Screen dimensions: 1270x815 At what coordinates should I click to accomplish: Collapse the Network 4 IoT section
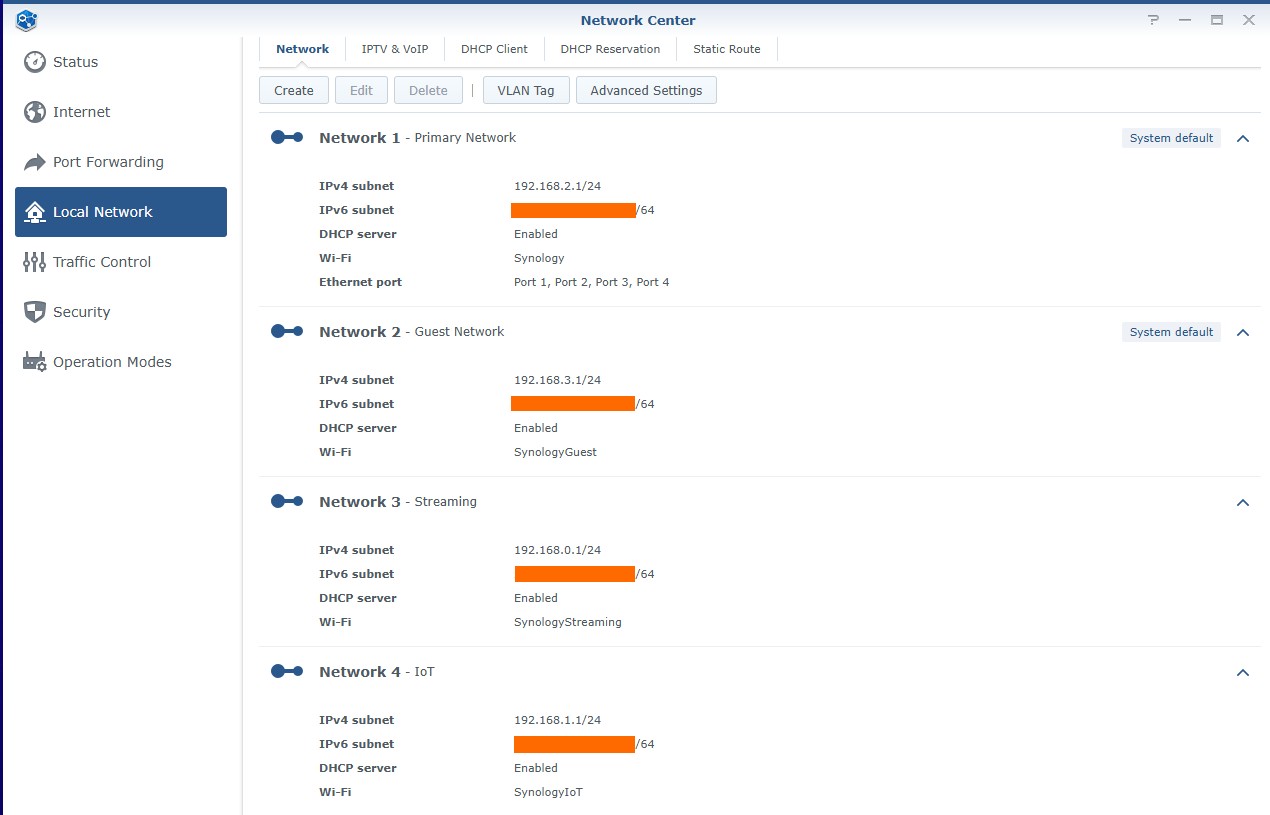point(1243,673)
